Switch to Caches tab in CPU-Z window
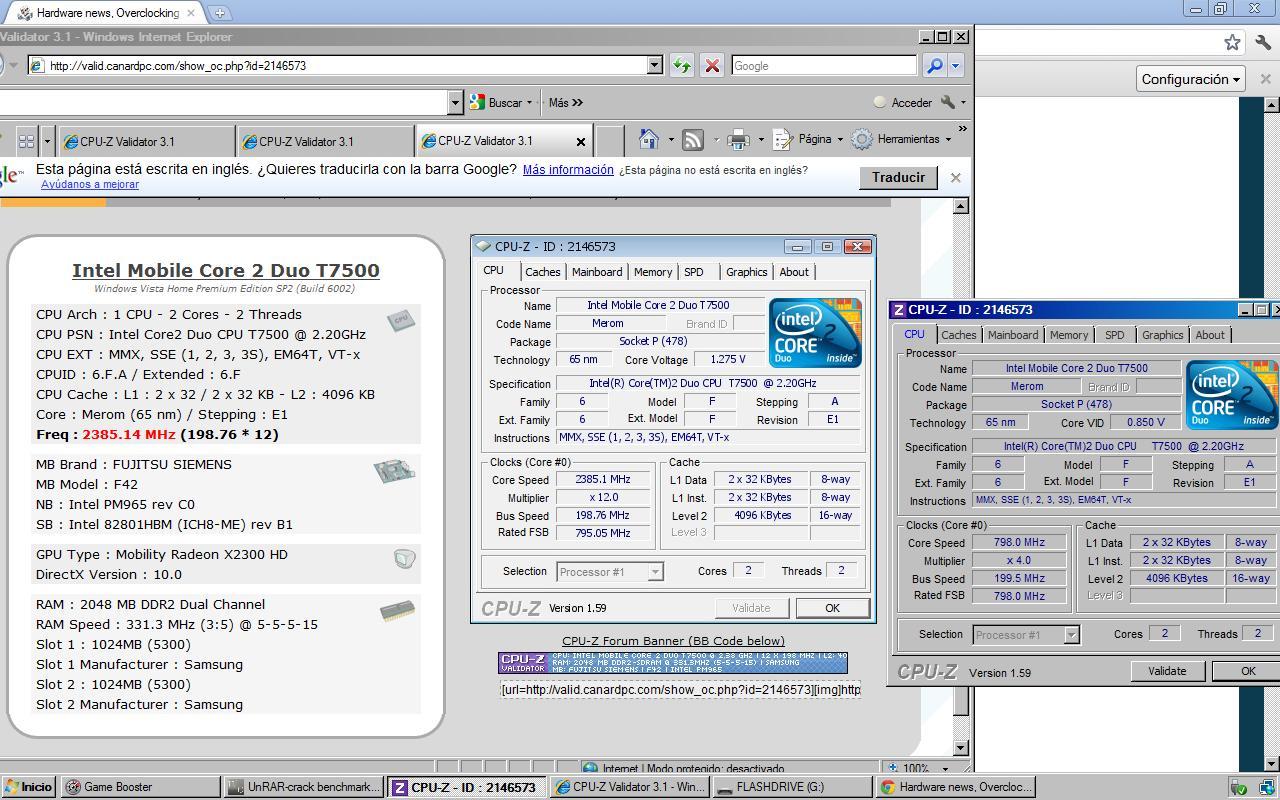 (x=958, y=335)
